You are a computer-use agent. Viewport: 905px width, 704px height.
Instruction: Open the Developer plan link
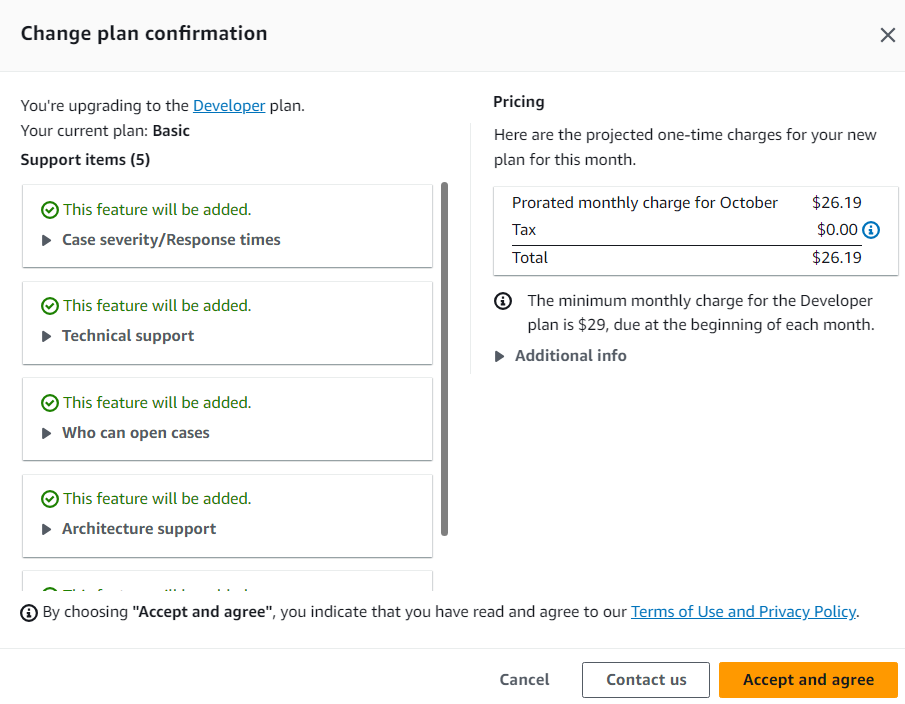click(x=229, y=105)
